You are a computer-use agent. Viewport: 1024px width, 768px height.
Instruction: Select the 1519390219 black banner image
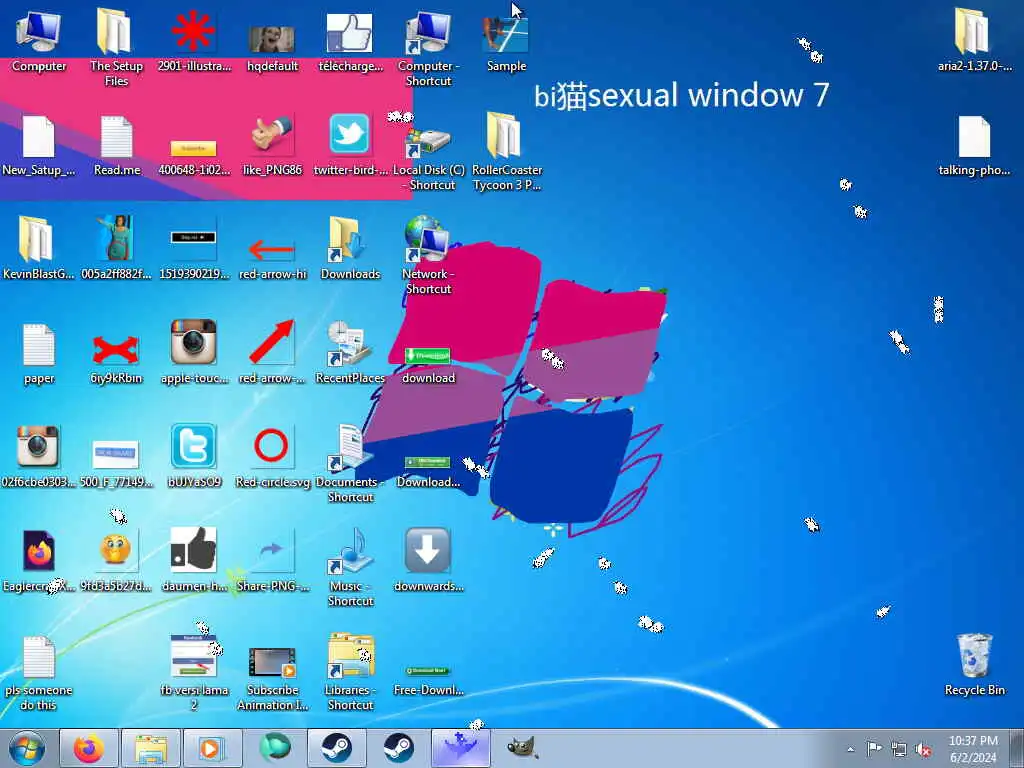point(194,255)
